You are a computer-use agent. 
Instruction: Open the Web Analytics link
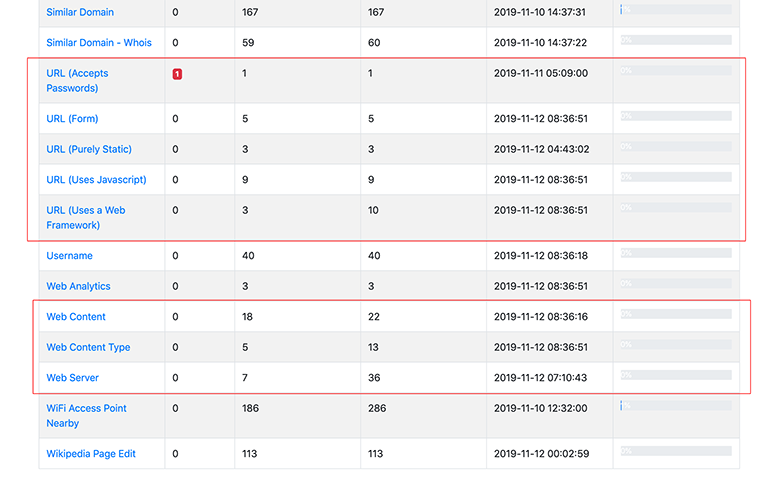pos(78,286)
